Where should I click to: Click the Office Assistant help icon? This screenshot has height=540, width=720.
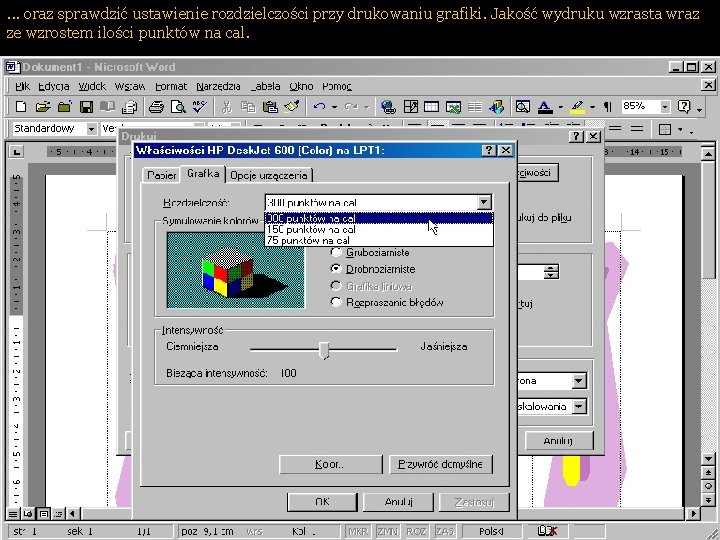click(x=684, y=107)
